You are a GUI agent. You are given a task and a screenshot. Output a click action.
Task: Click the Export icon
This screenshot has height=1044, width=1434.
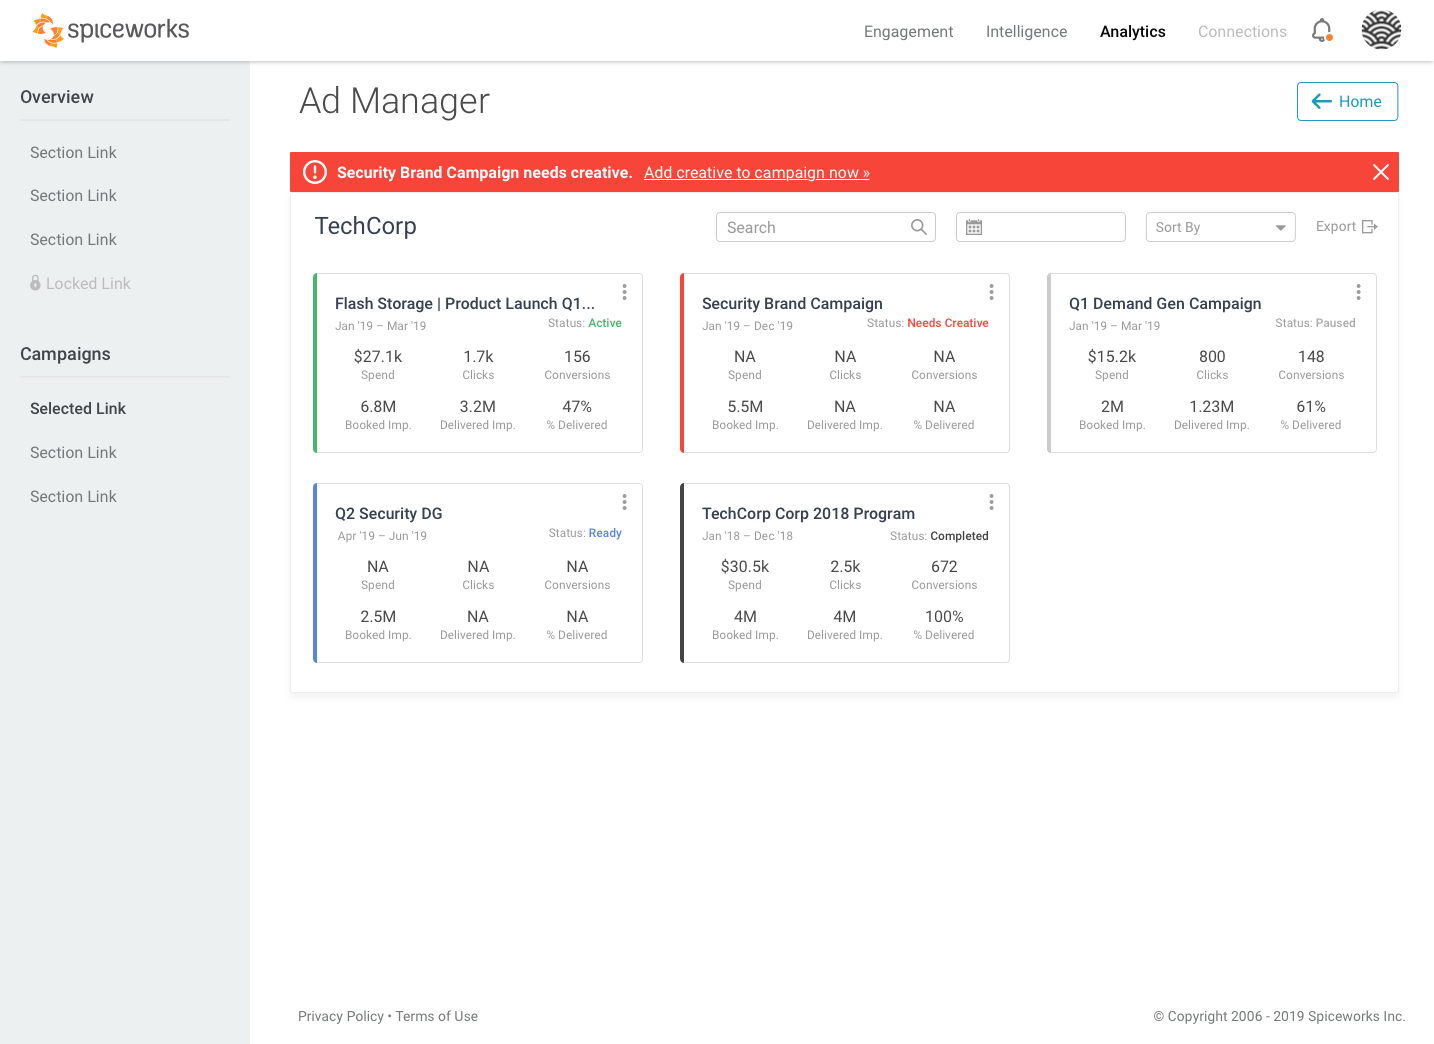(1370, 227)
